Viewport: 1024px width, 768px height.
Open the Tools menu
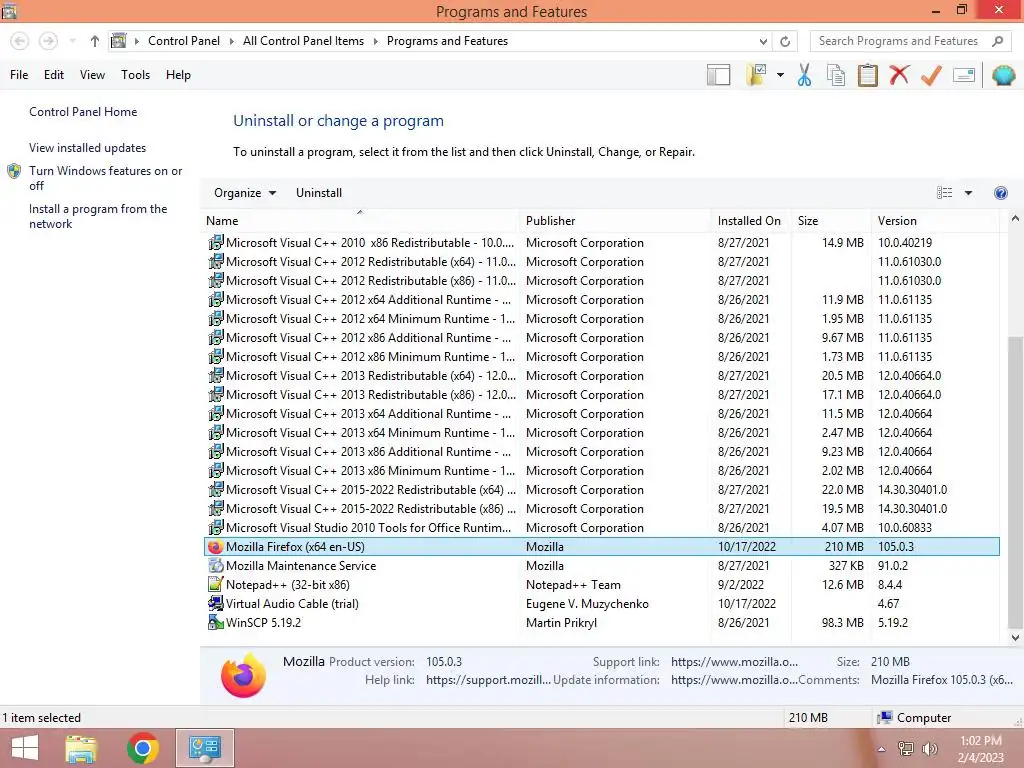pyautogui.click(x=135, y=75)
